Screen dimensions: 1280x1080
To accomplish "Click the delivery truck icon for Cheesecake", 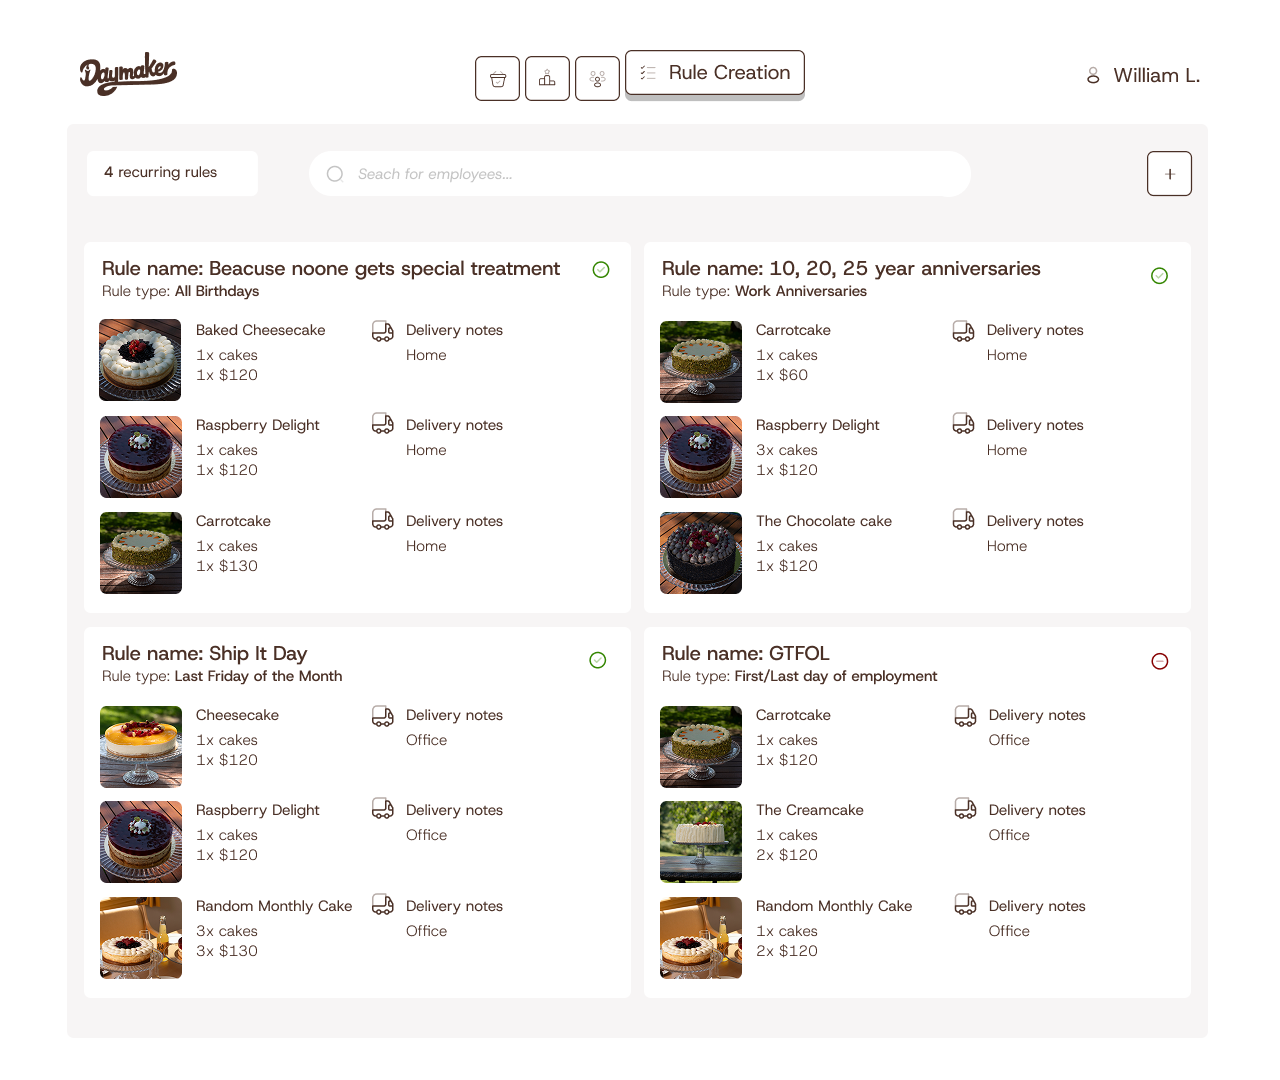I will 383,716.
